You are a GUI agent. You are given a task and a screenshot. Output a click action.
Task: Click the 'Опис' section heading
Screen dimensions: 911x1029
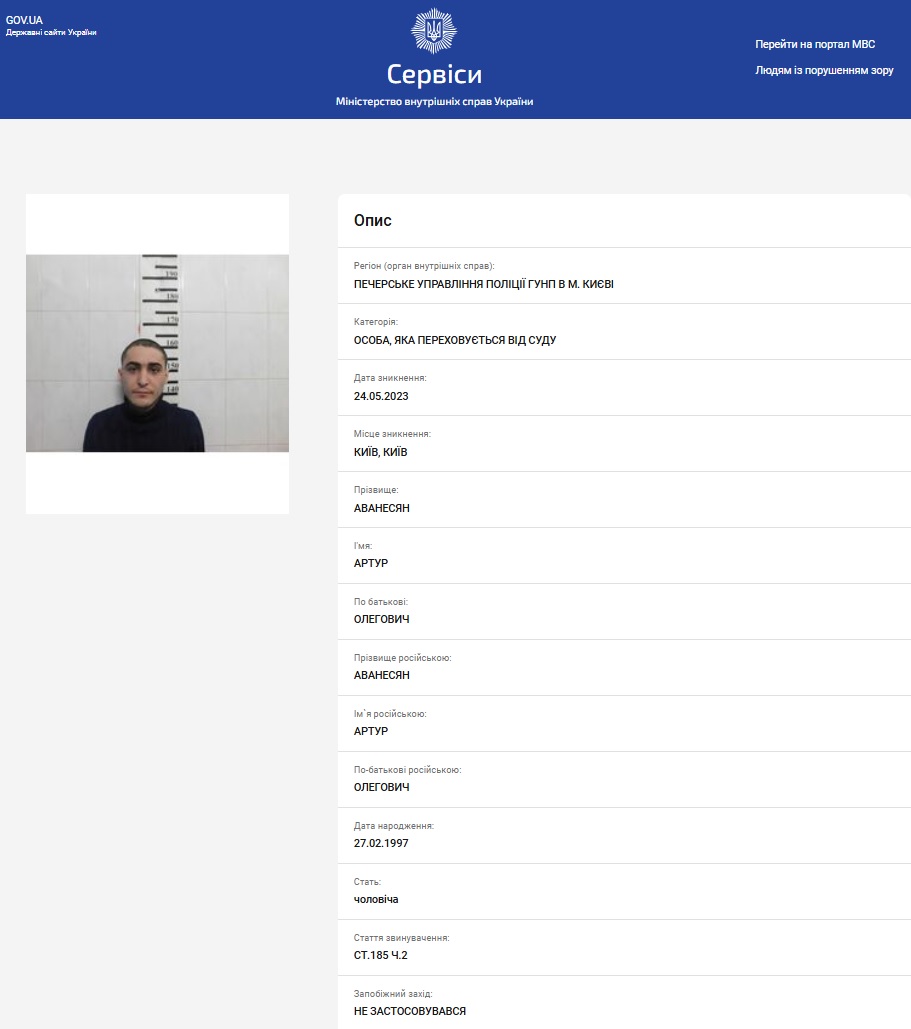[373, 221]
